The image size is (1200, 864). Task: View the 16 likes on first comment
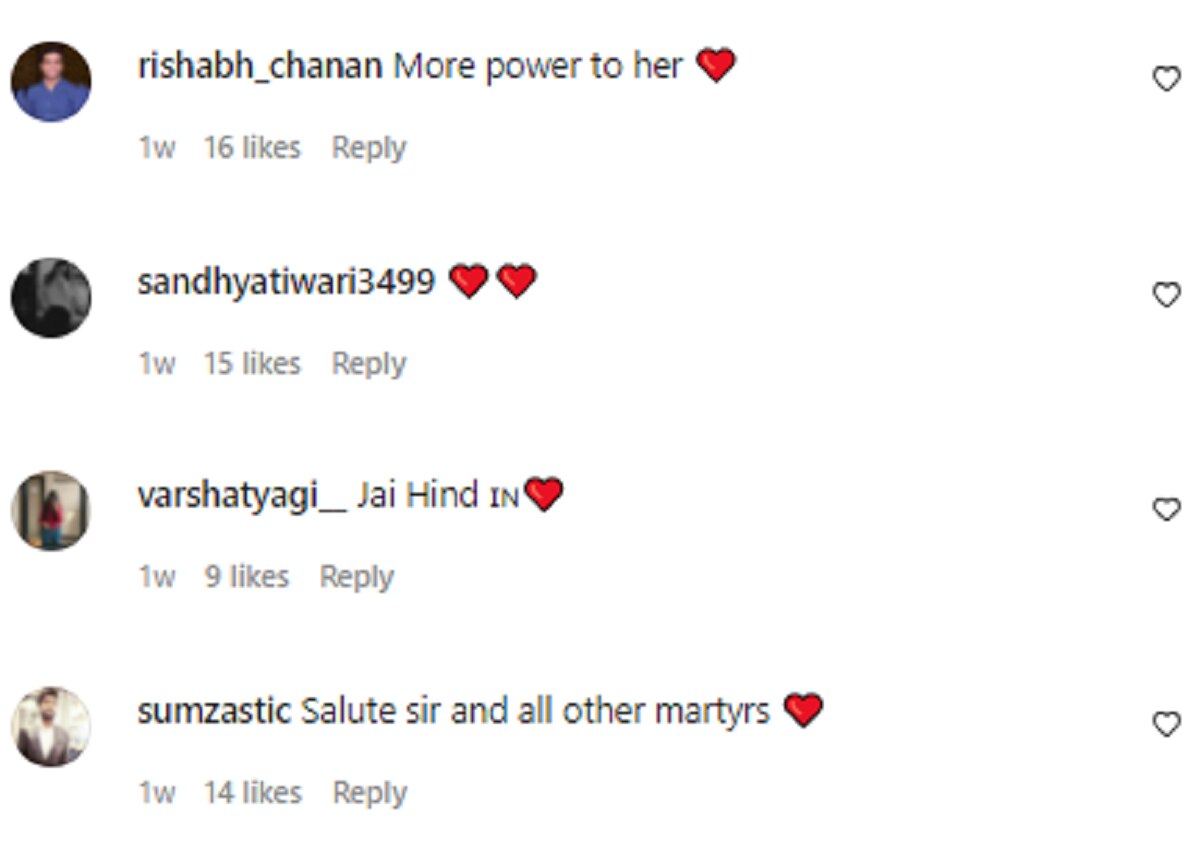tap(252, 148)
